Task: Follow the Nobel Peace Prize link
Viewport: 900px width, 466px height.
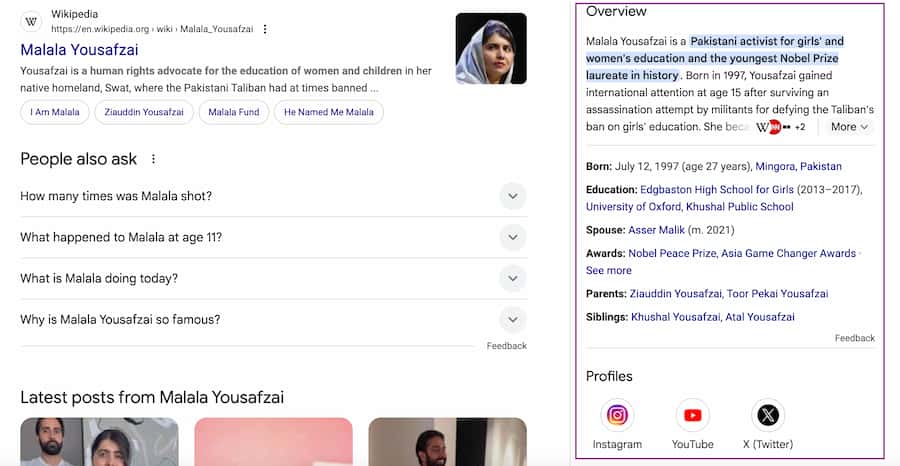Action: (672, 254)
